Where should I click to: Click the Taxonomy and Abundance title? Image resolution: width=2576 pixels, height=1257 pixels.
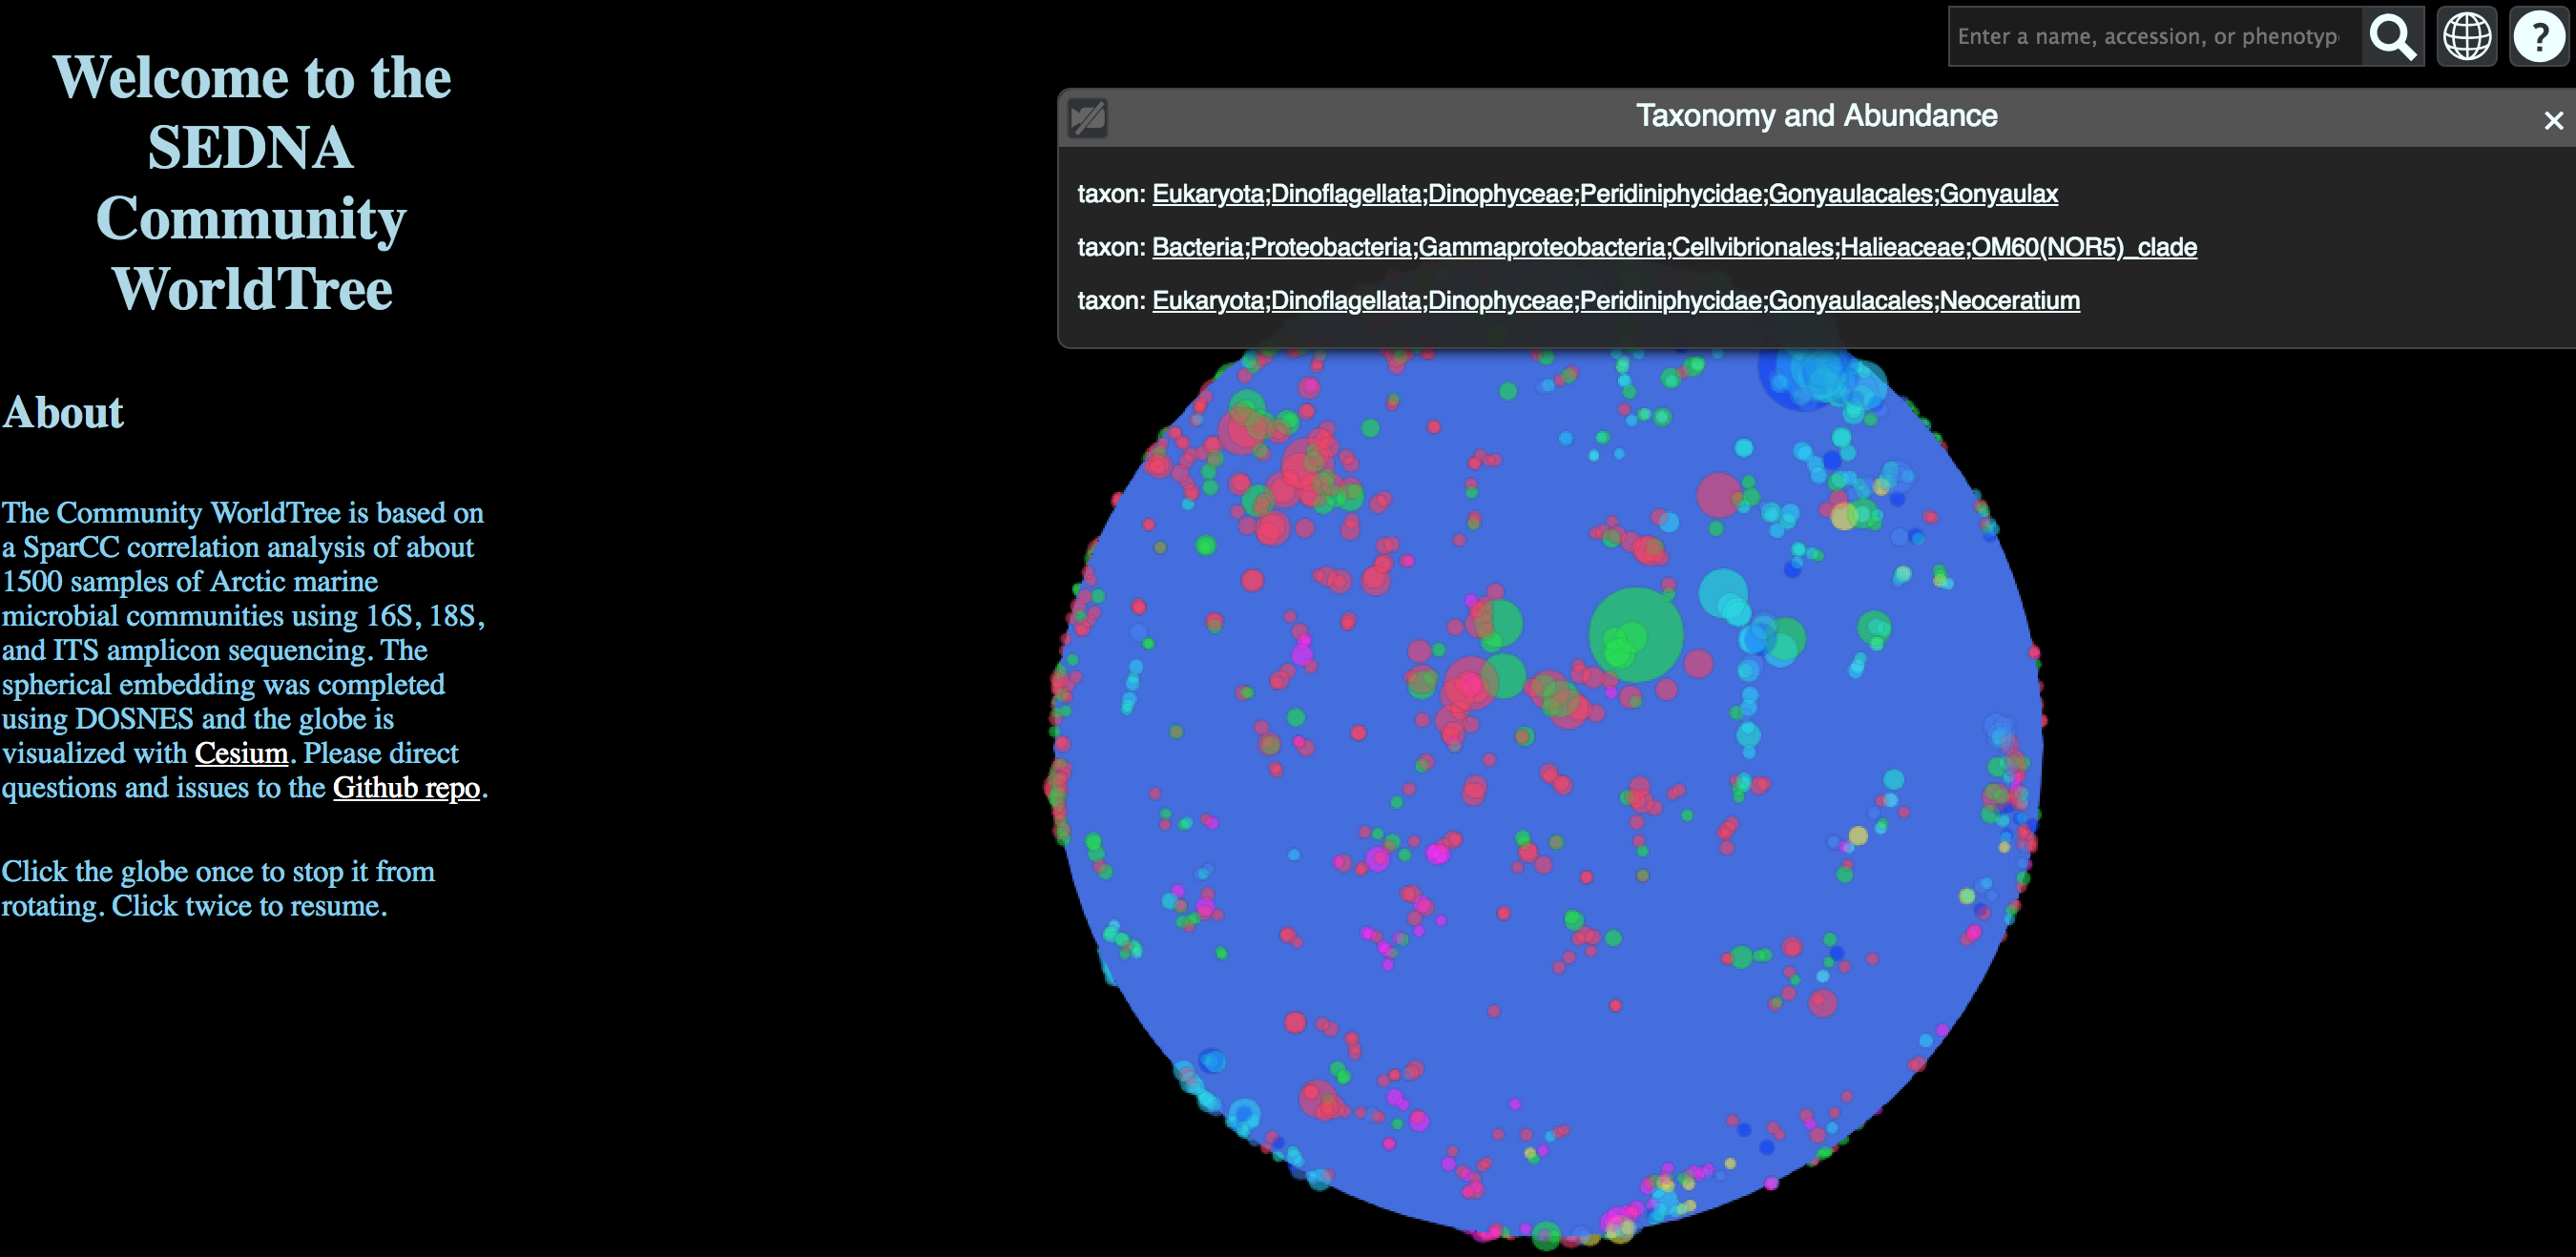point(1816,116)
